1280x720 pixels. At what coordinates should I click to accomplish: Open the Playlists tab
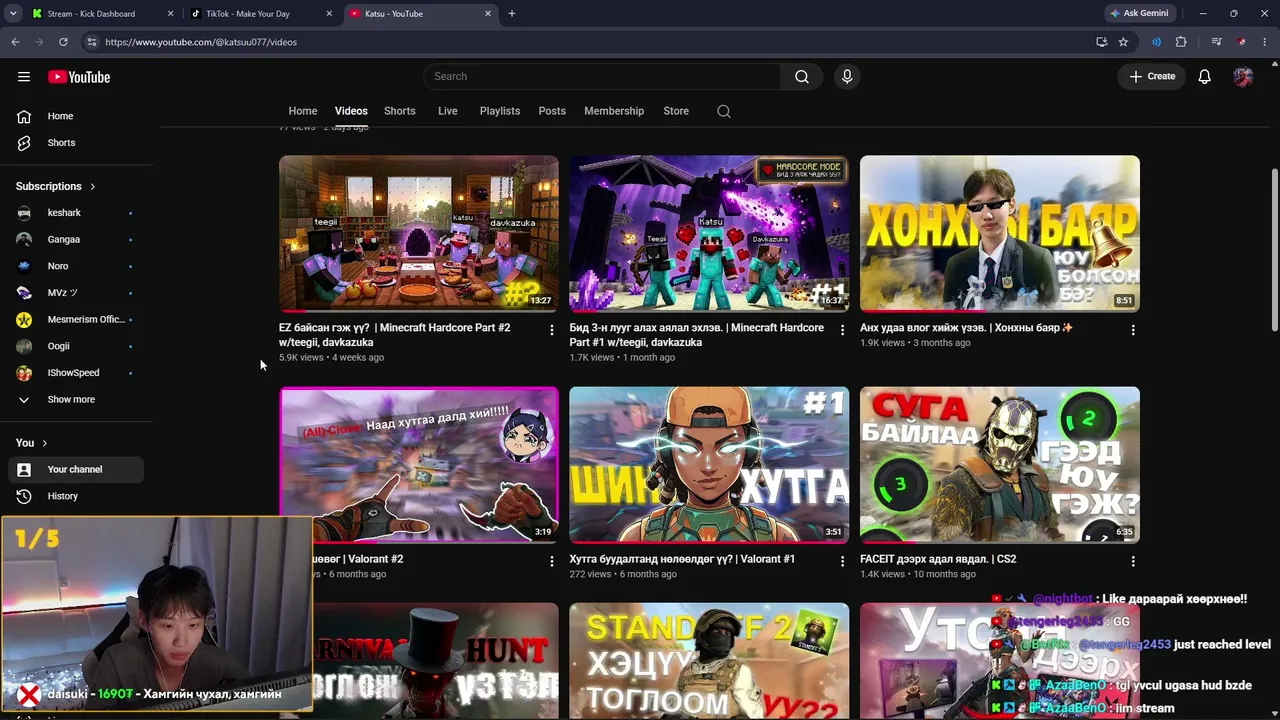pyautogui.click(x=500, y=111)
